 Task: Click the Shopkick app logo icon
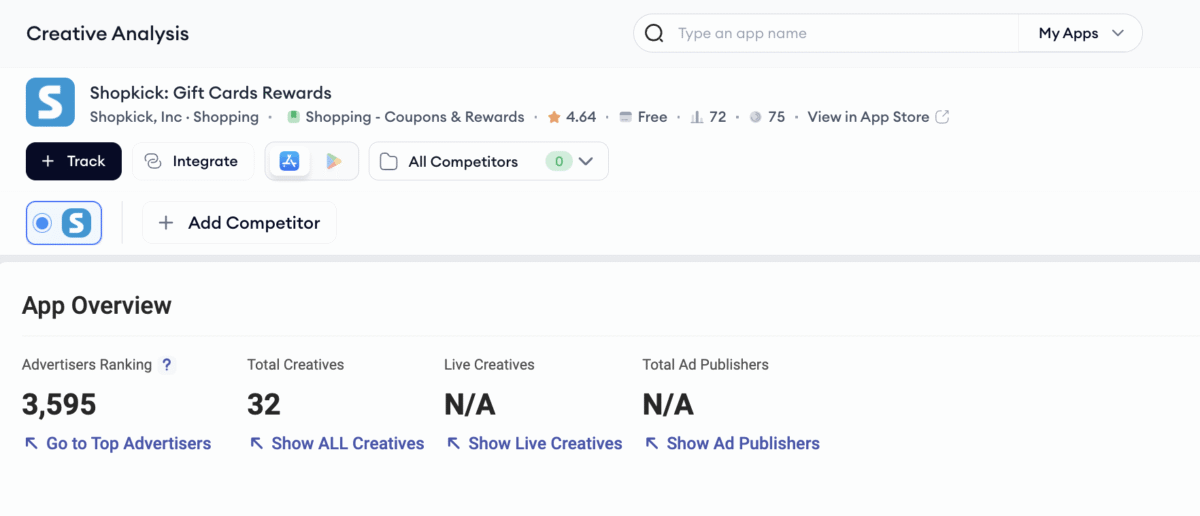[50, 103]
